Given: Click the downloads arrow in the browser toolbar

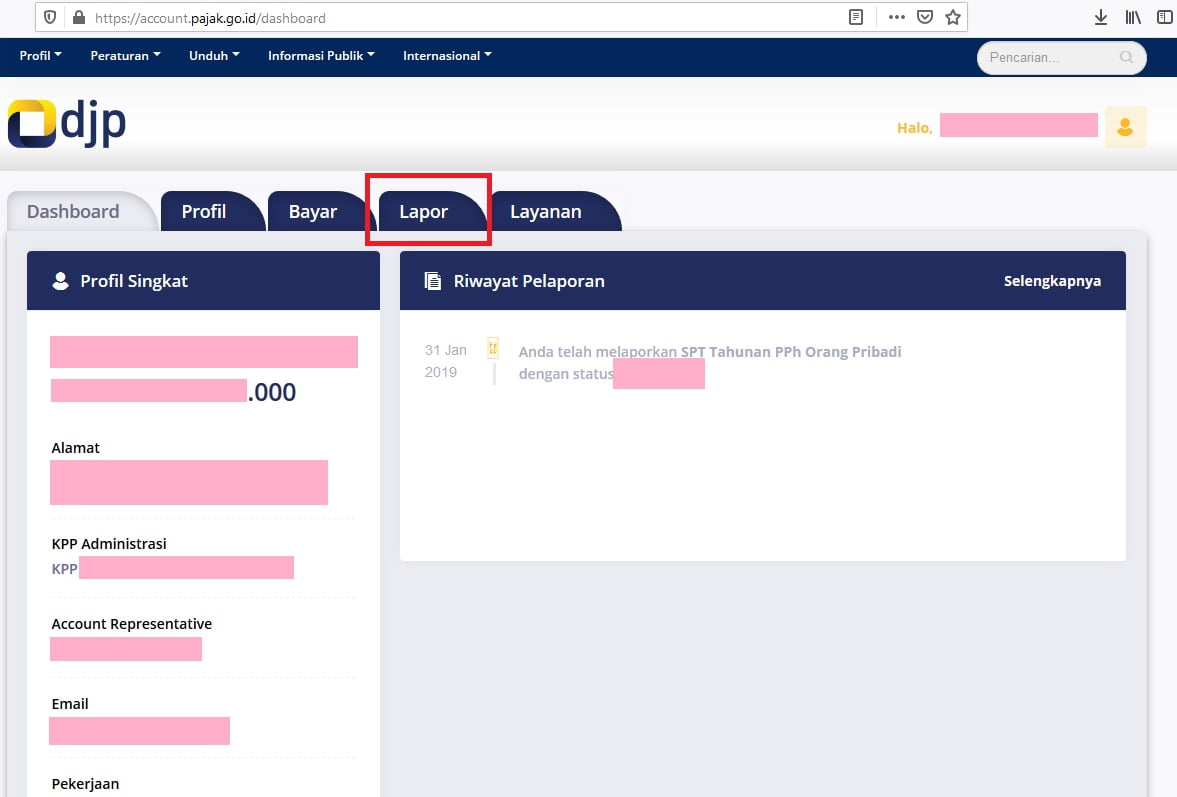Looking at the screenshot, I should [1101, 17].
